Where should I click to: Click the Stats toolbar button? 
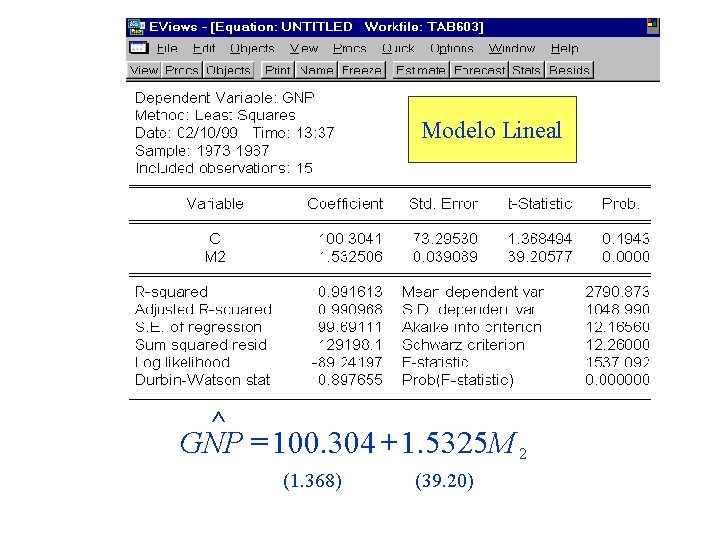coord(526,70)
